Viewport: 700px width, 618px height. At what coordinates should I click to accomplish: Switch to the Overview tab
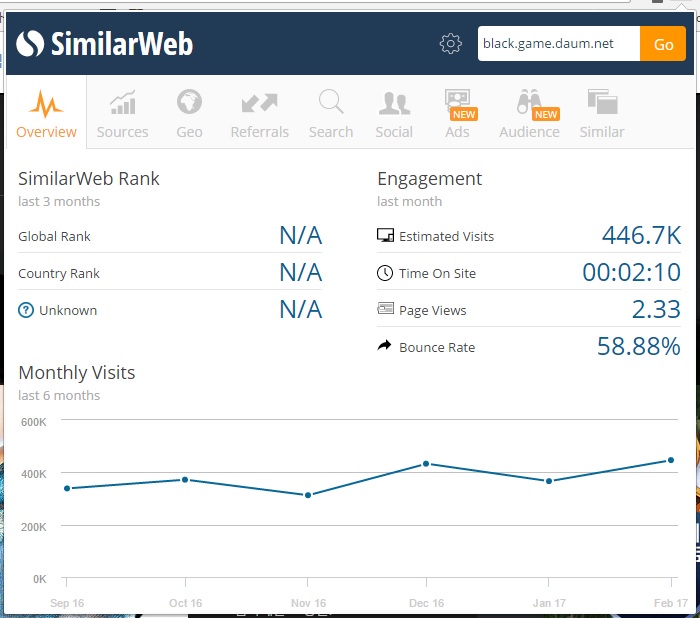pyautogui.click(x=46, y=114)
